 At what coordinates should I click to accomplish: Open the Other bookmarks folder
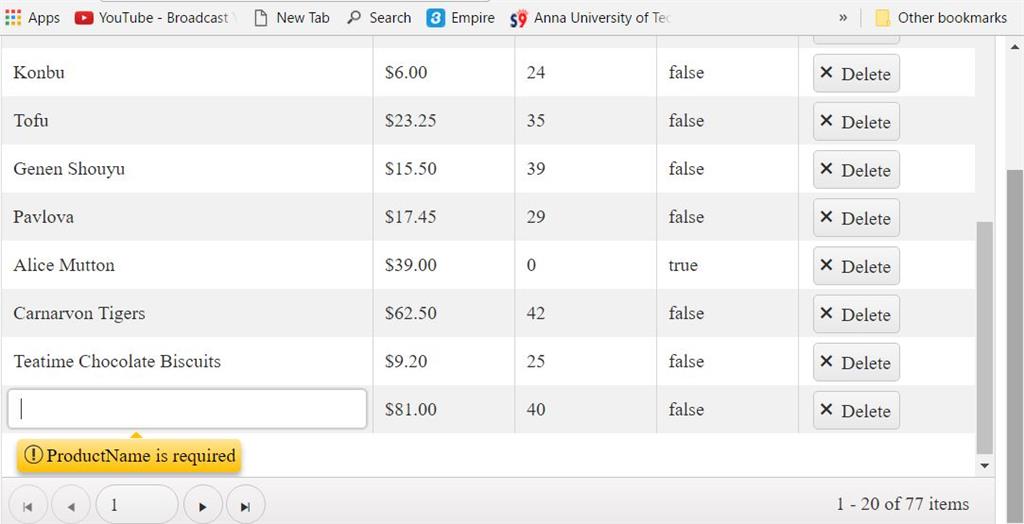pos(940,17)
